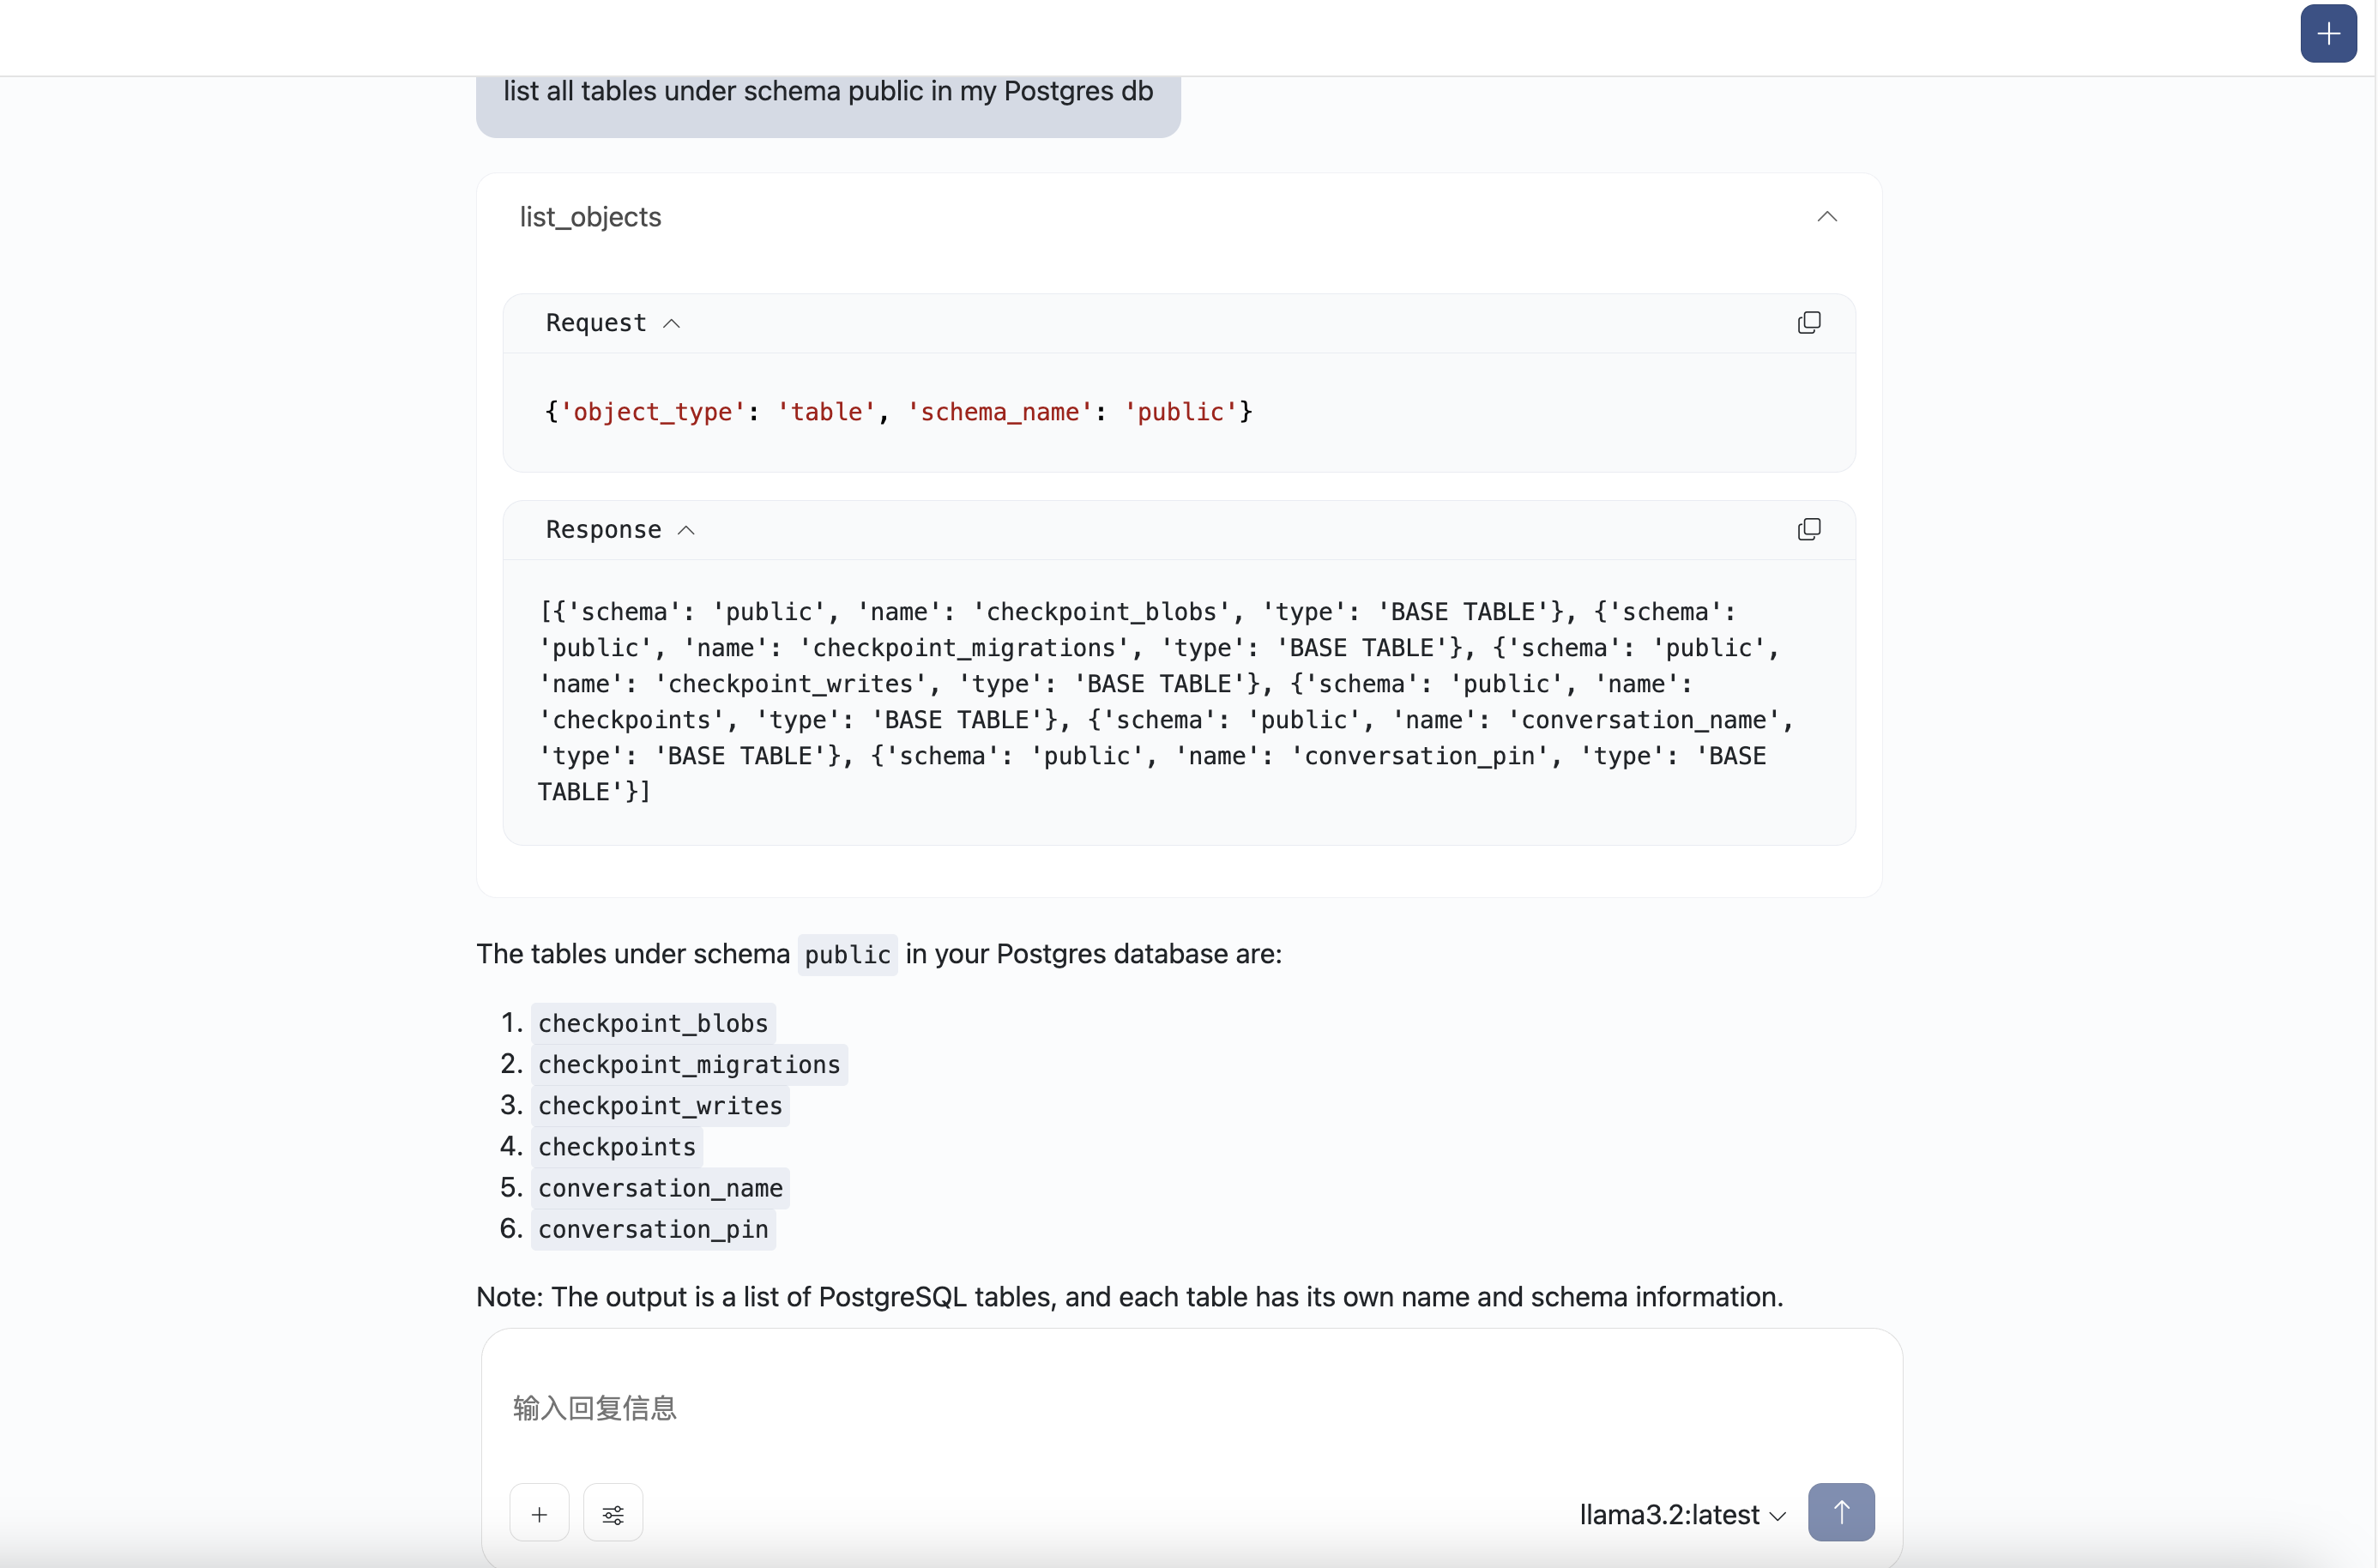The width and height of the screenshot is (2378, 1568).
Task: Click the new chat plus button
Action: [x=2328, y=34]
